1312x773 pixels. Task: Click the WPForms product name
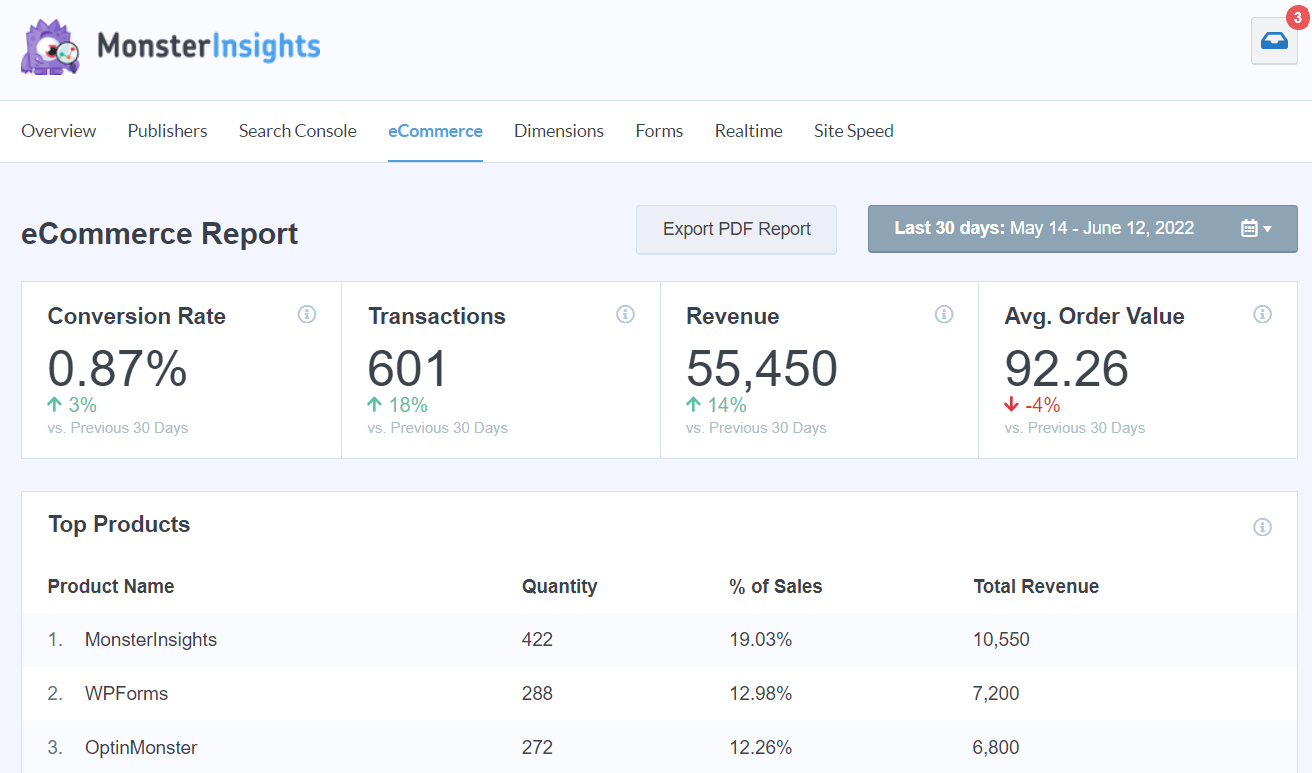point(126,693)
